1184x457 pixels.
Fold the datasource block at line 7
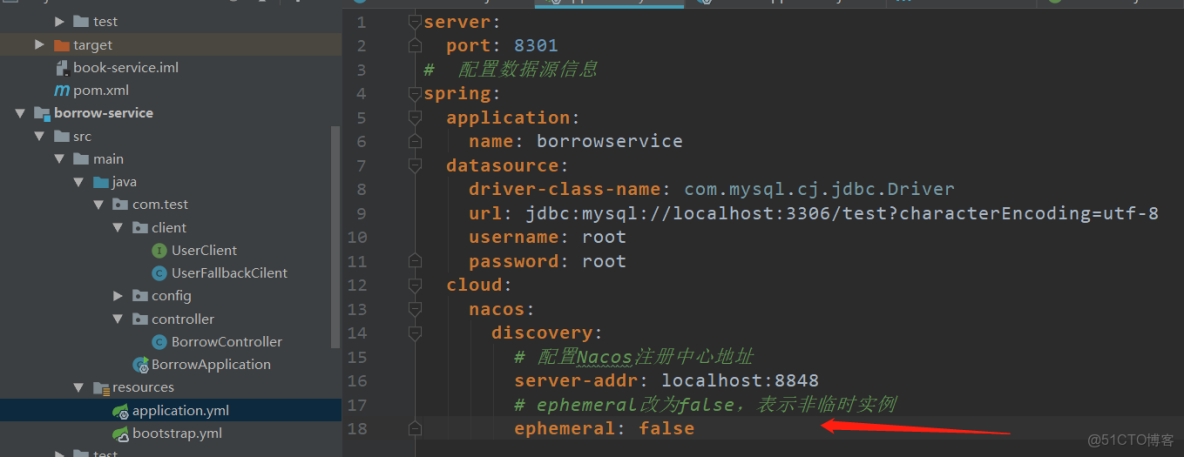415,165
